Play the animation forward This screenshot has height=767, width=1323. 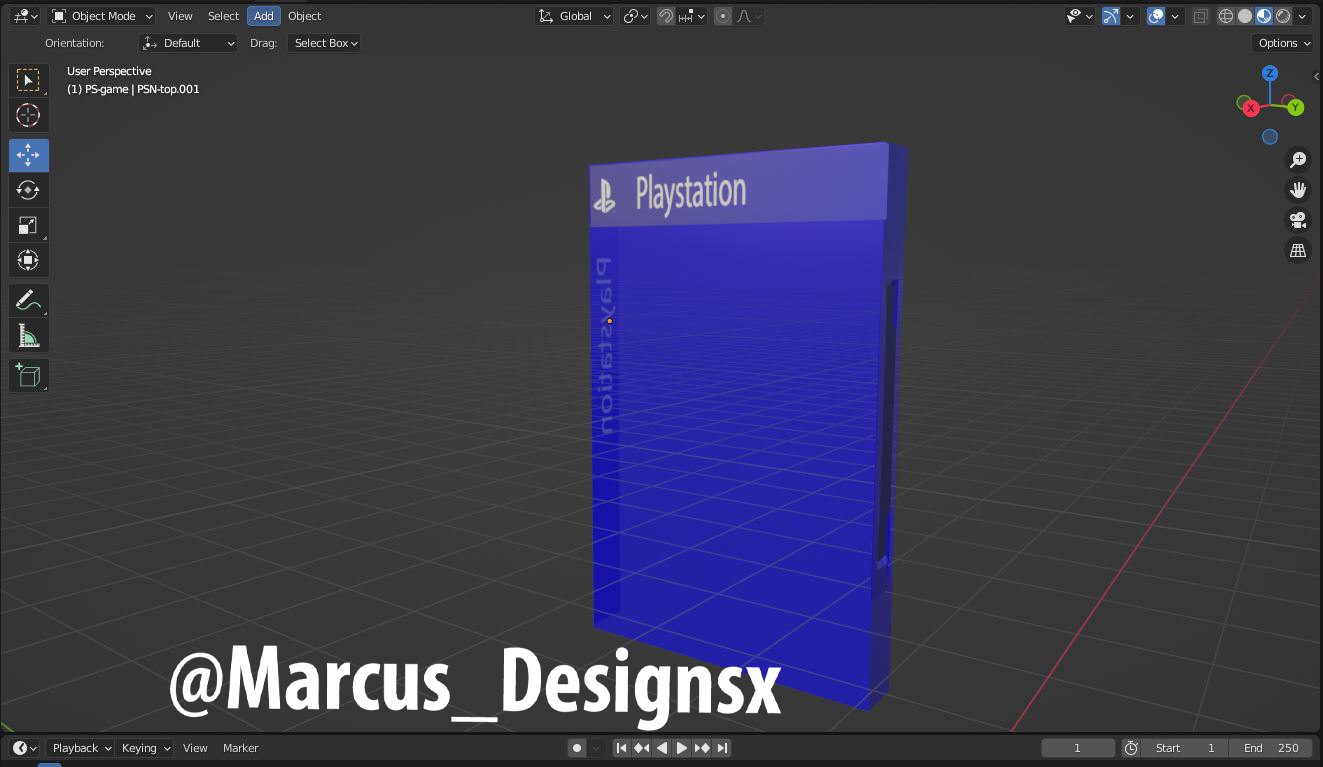[x=681, y=748]
